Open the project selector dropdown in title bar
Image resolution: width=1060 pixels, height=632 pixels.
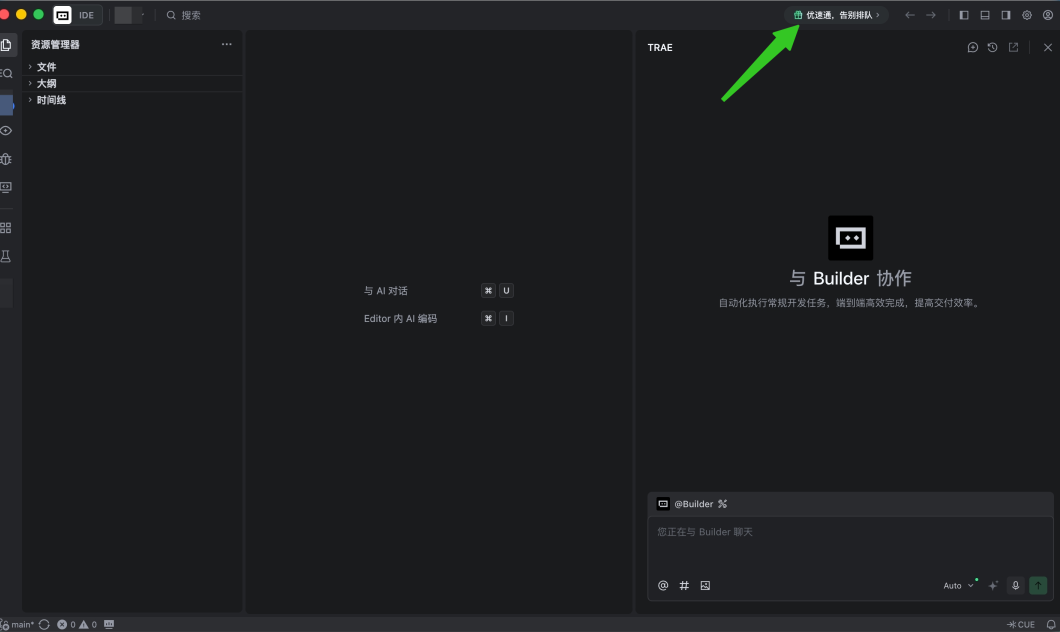coord(129,15)
